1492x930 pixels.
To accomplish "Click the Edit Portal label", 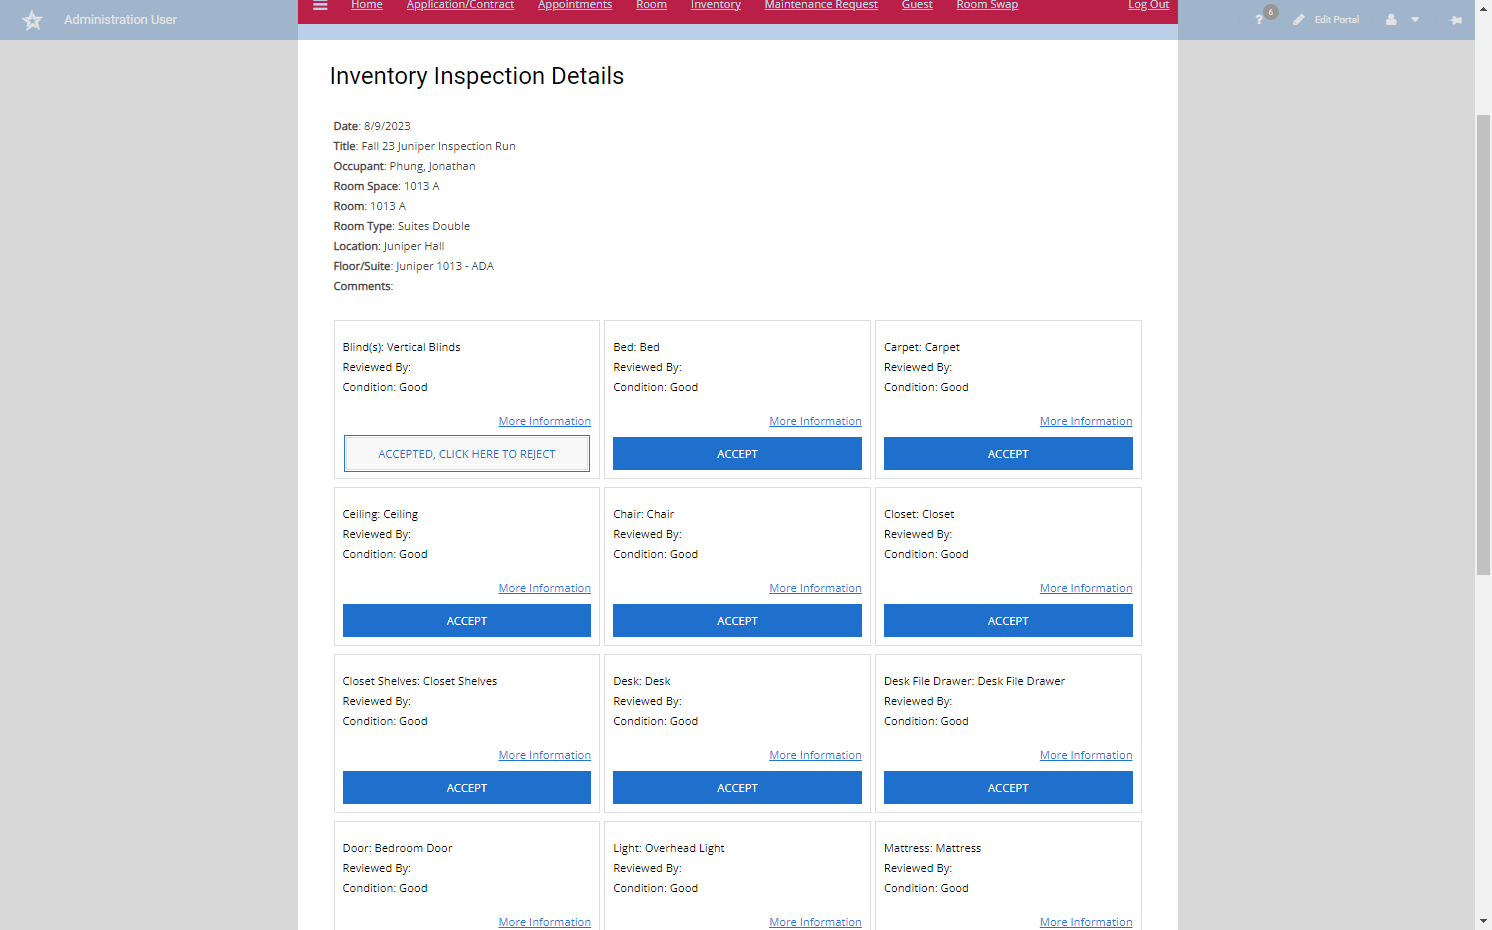I will pos(1337,20).
